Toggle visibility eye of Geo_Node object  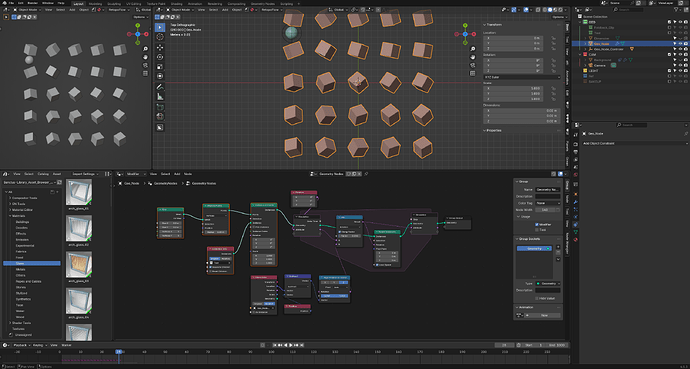(680, 44)
